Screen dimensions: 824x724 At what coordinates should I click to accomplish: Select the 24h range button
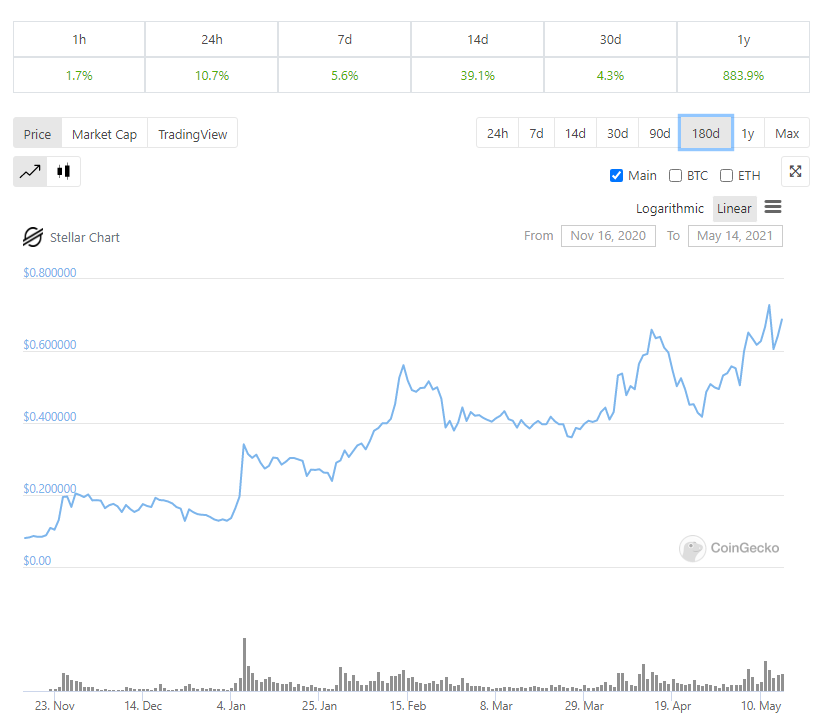click(x=497, y=133)
